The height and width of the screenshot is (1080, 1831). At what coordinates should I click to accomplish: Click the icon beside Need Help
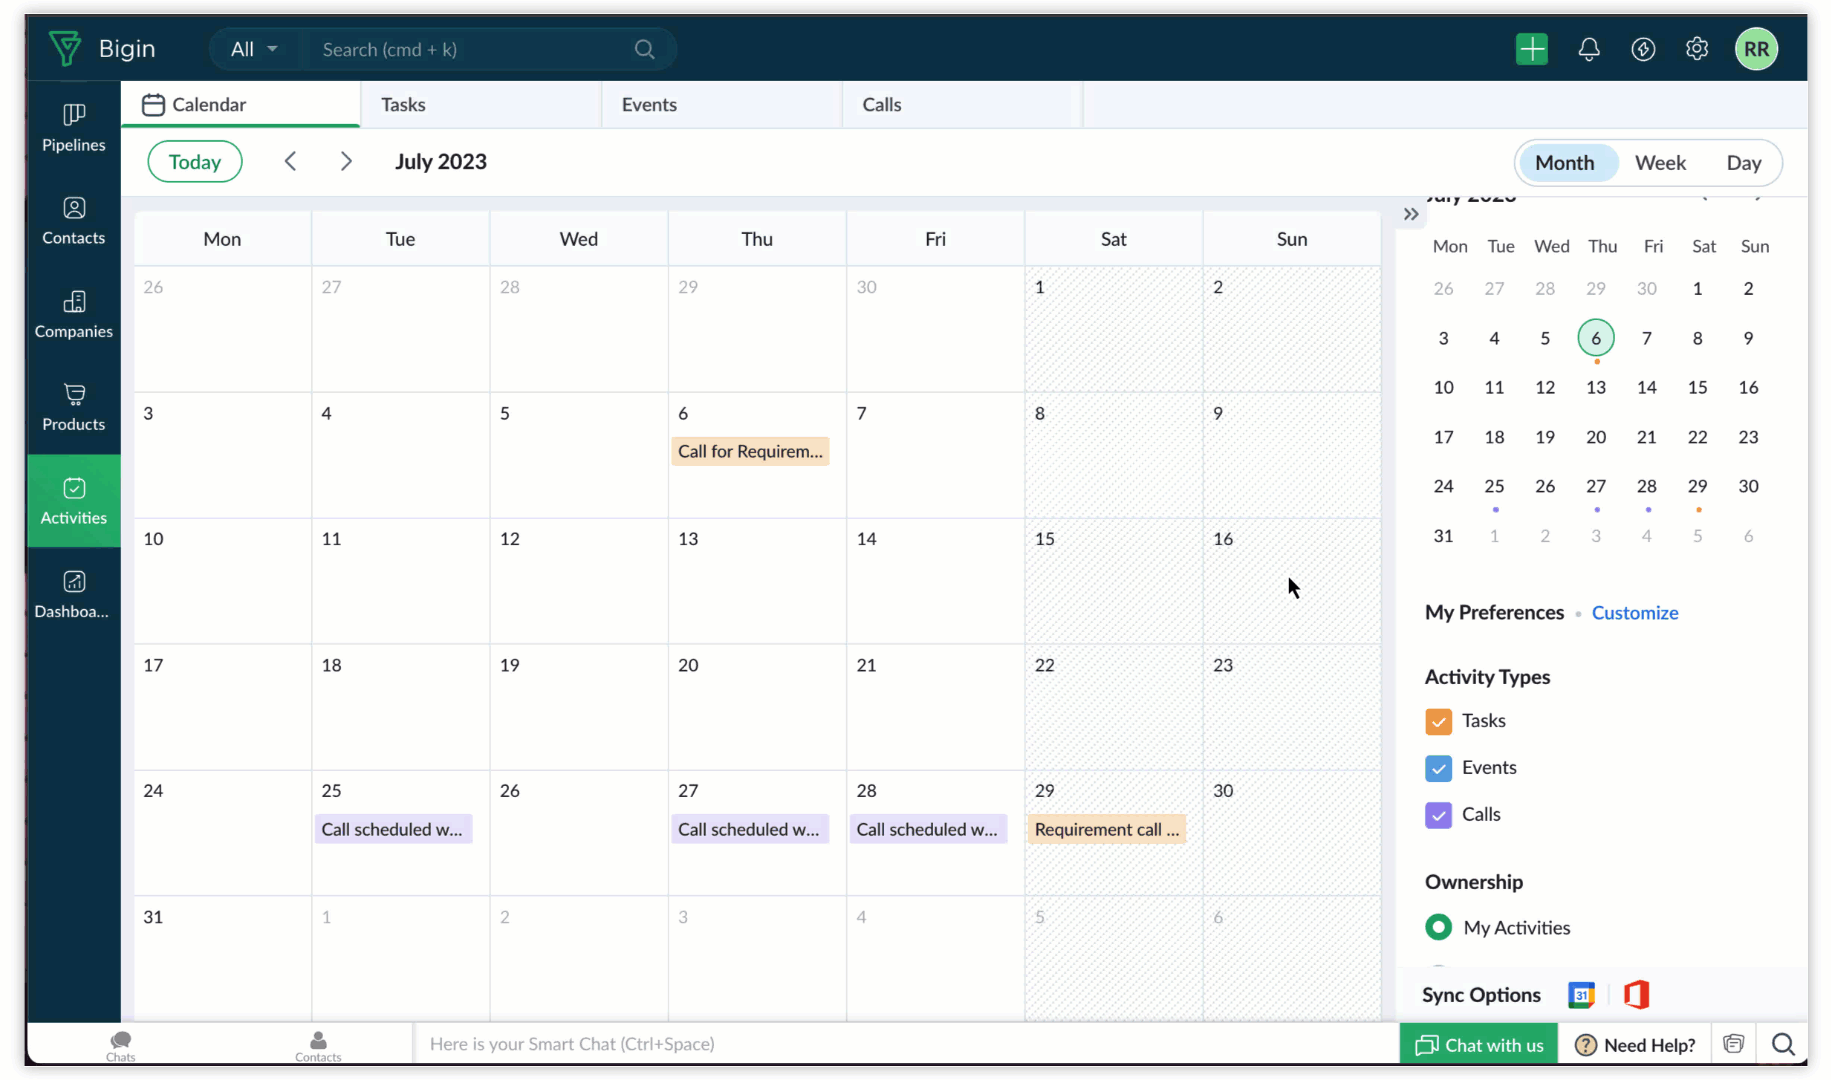click(x=1733, y=1044)
